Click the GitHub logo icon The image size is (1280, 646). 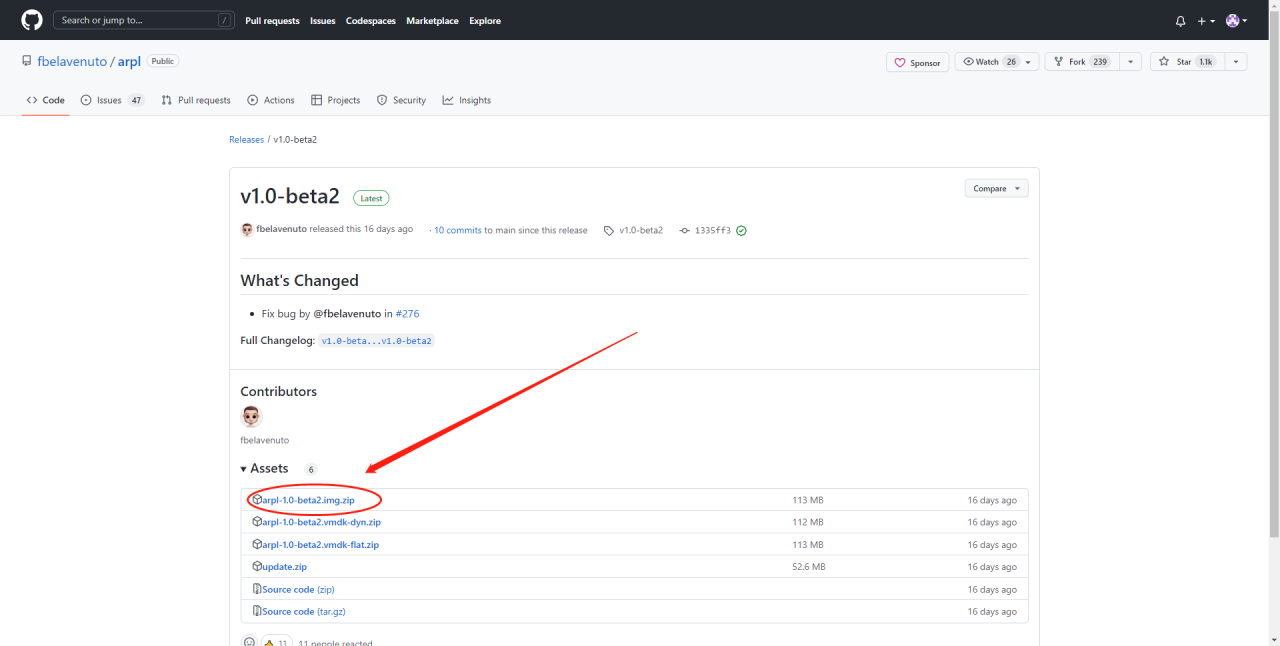pyautogui.click(x=32, y=20)
